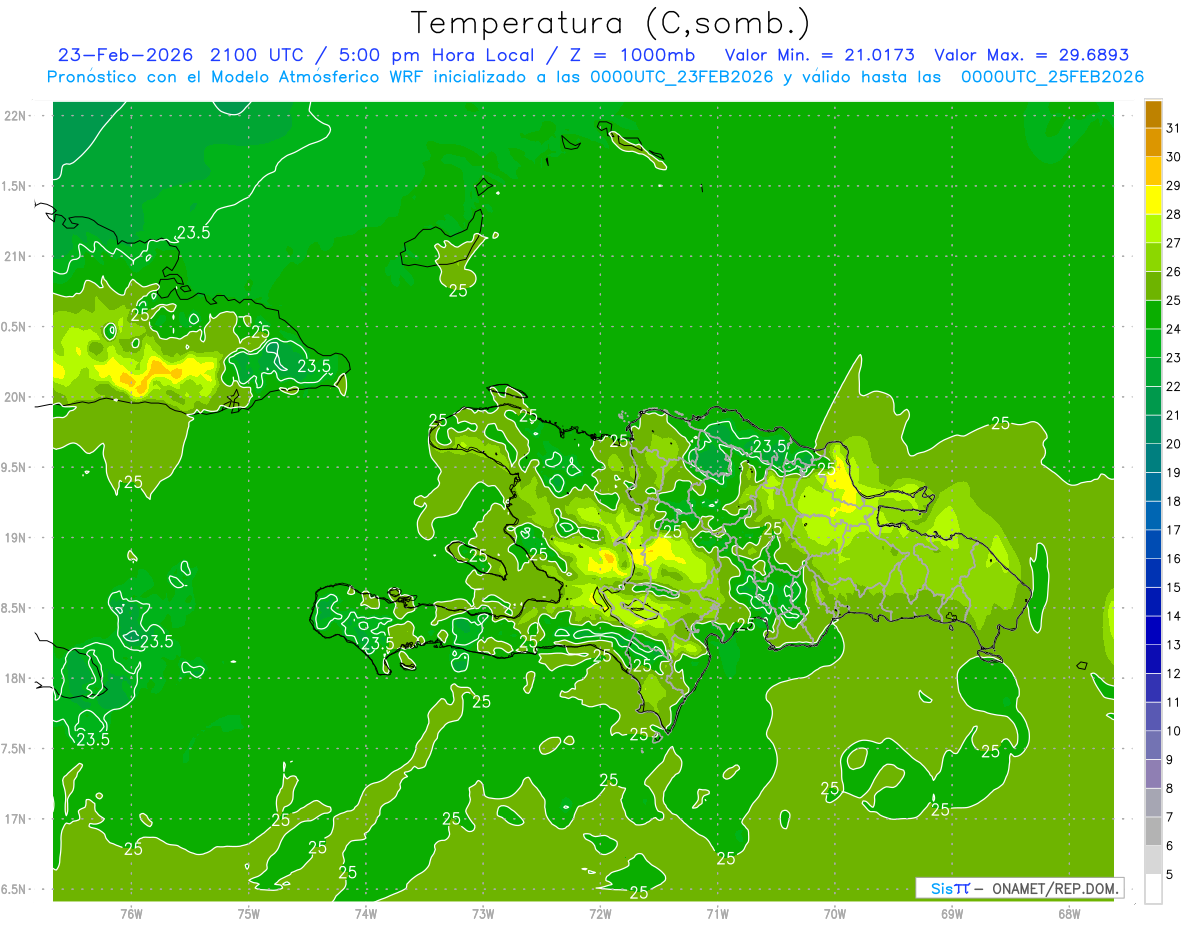
Task: Click the orange colorbar segment between 30 and 31
Action: click(1153, 142)
